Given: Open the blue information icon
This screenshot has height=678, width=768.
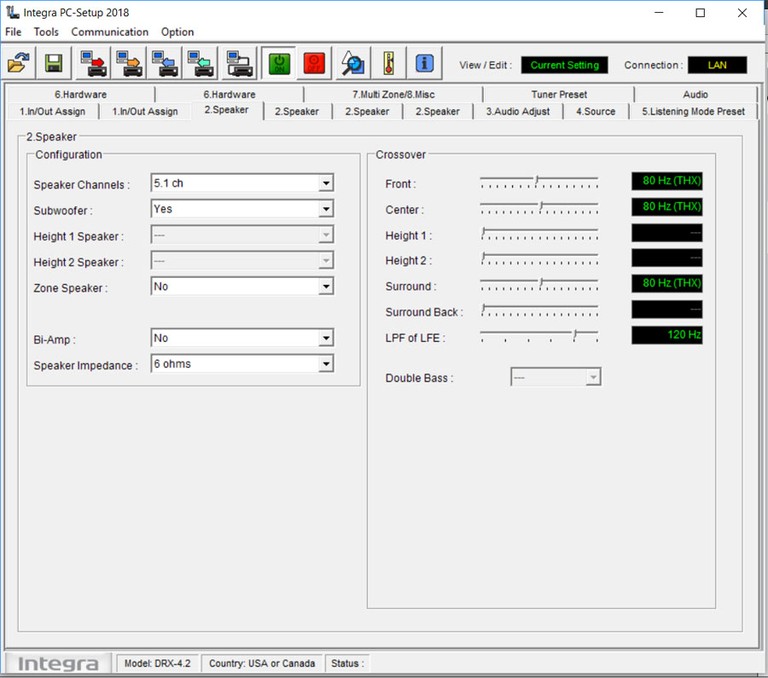Looking at the screenshot, I should point(424,64).
